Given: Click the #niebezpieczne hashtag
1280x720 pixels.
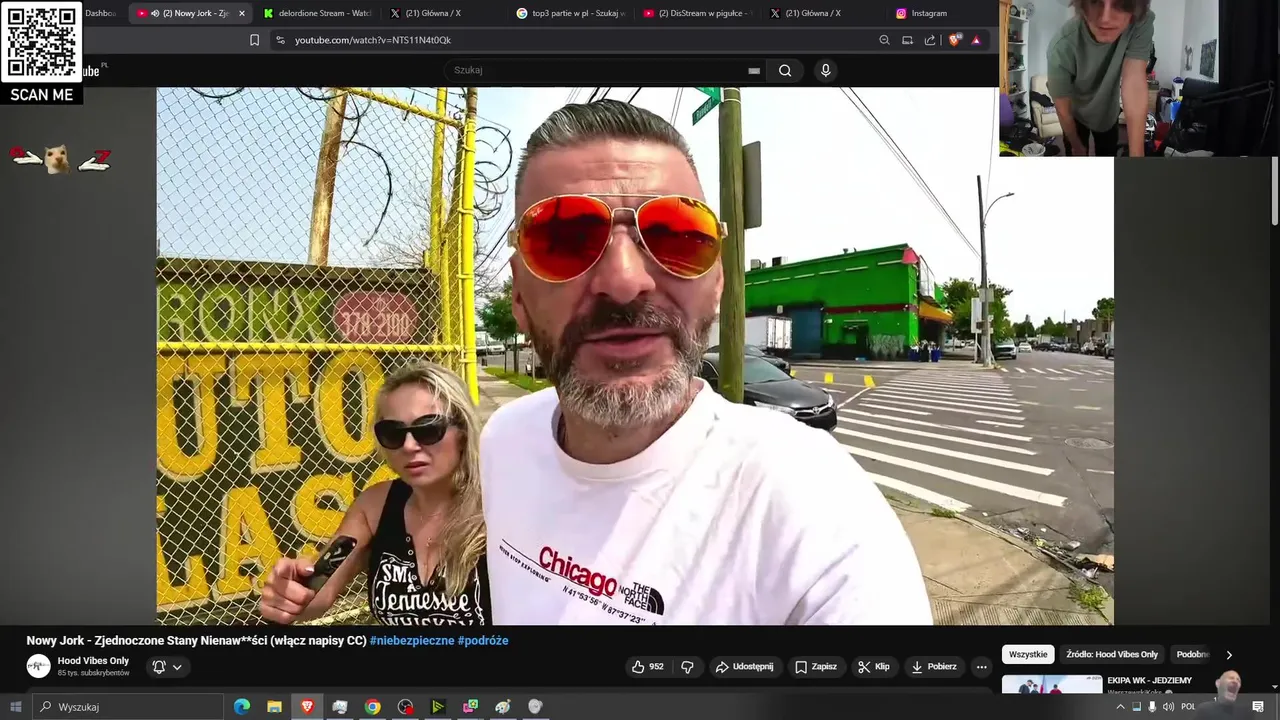Looking at the screenshot, I should click(x=412, y=641).
